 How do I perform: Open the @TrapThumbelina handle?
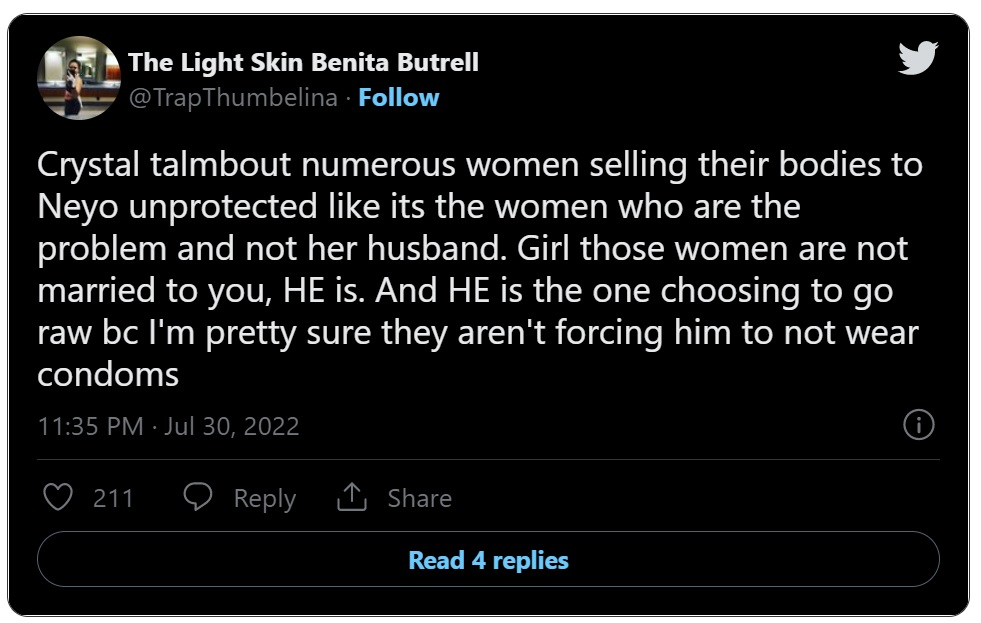233,98
